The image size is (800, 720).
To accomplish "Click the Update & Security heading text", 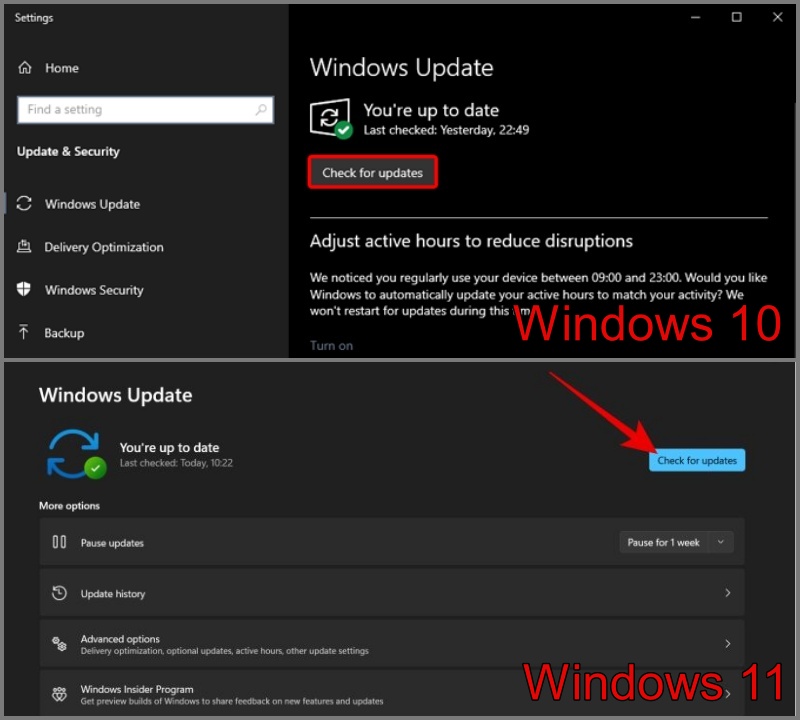I will coord(68,152).
